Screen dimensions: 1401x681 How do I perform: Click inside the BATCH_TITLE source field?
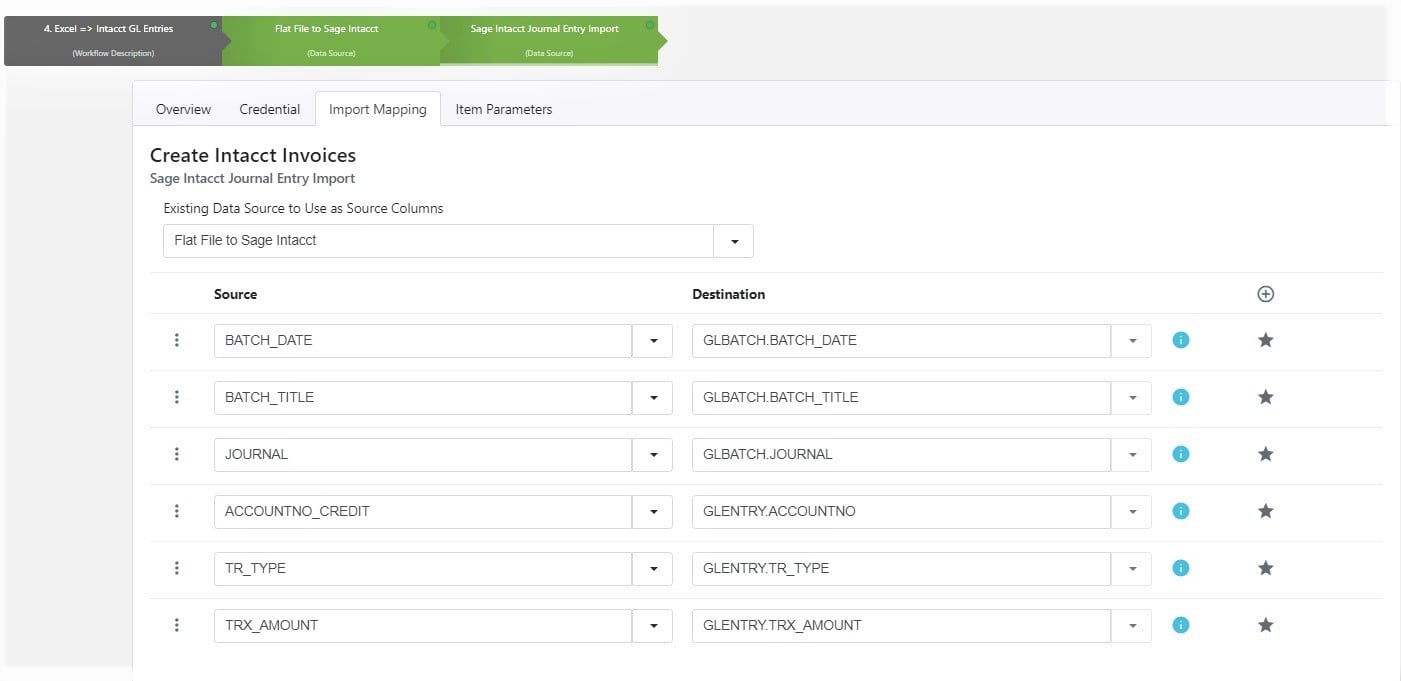(x=420, y=397)
